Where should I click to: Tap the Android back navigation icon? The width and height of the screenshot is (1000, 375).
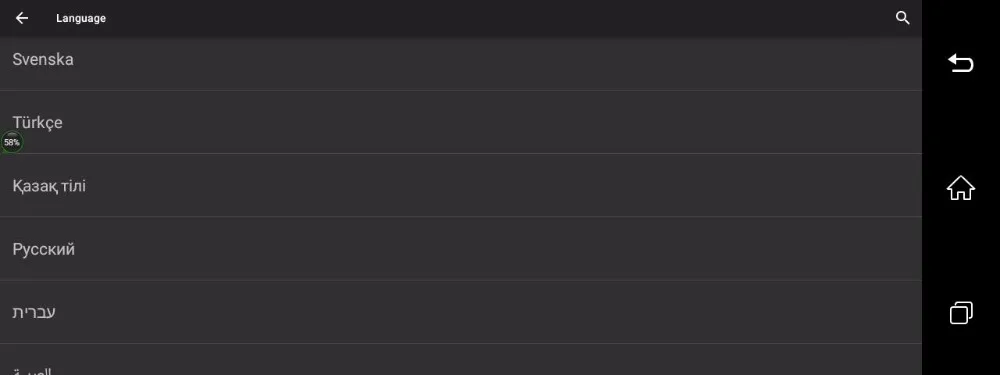point(960,62)
